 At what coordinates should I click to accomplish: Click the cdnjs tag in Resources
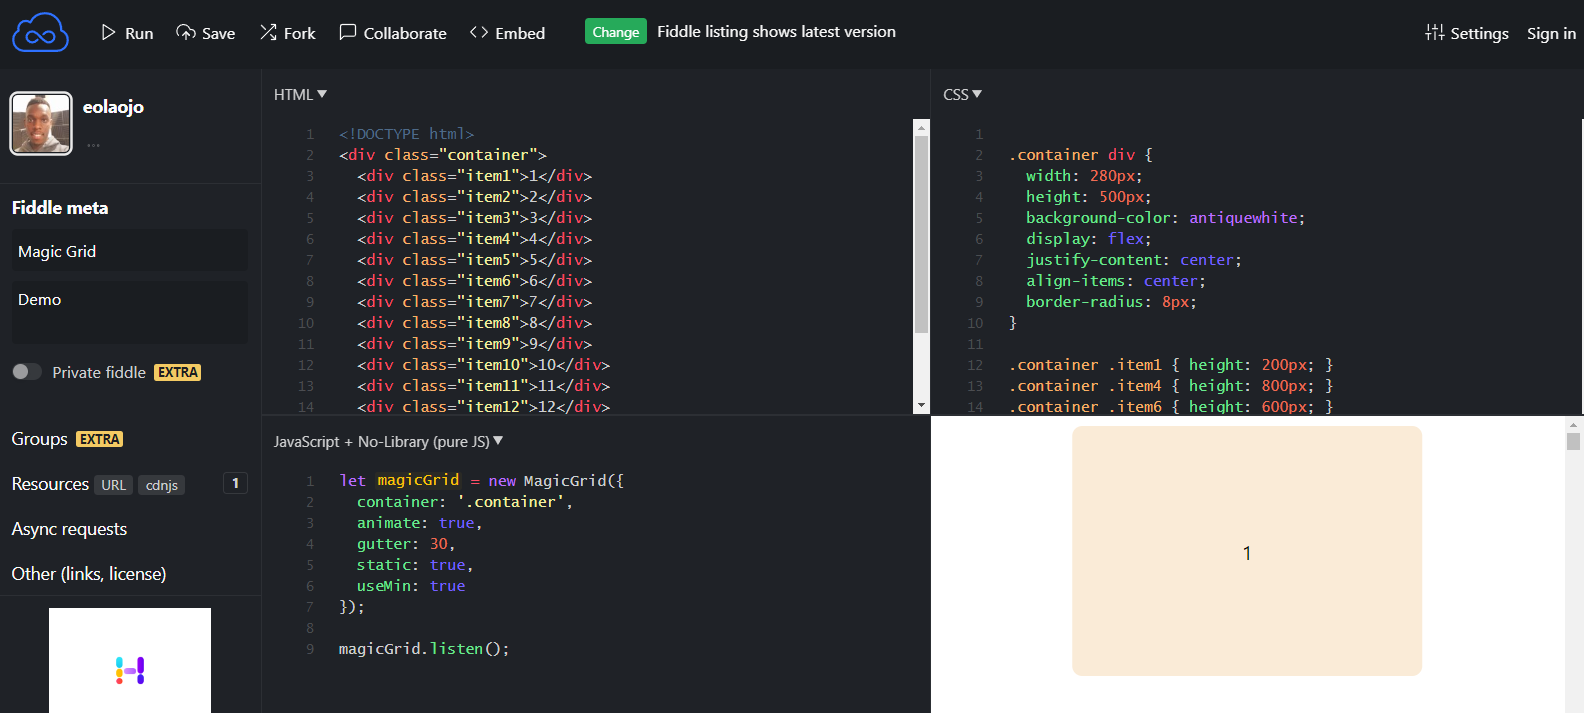(x=162, y=485)
